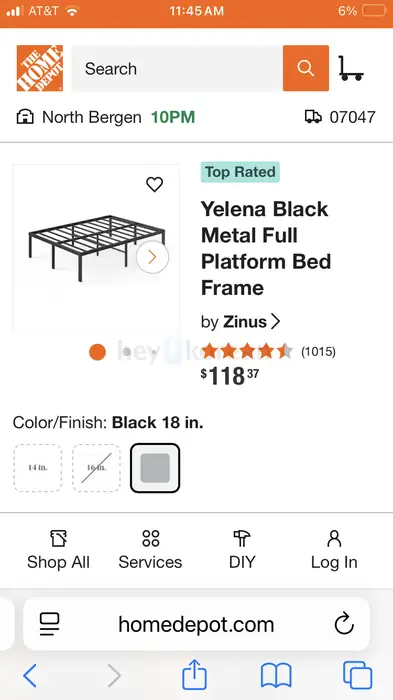Open the page reader menu icon
Image resolution: width=393 pixels, height=700 pixels.
pos(49,624)
